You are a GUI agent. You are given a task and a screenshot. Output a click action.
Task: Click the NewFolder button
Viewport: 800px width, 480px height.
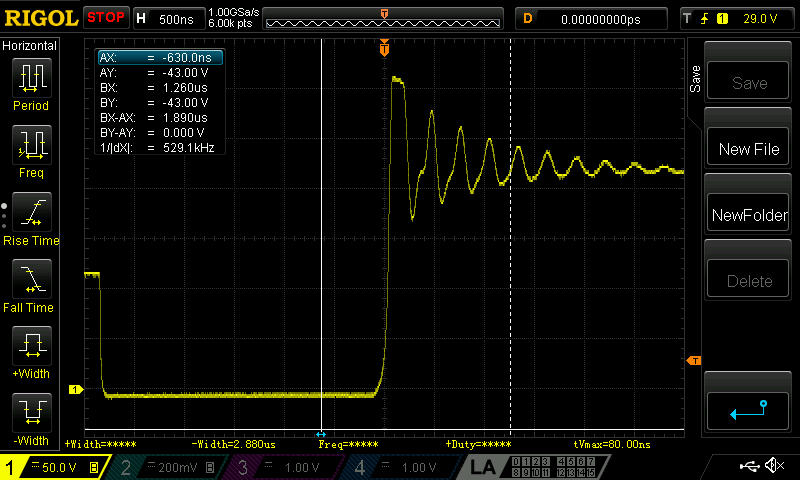748,215
